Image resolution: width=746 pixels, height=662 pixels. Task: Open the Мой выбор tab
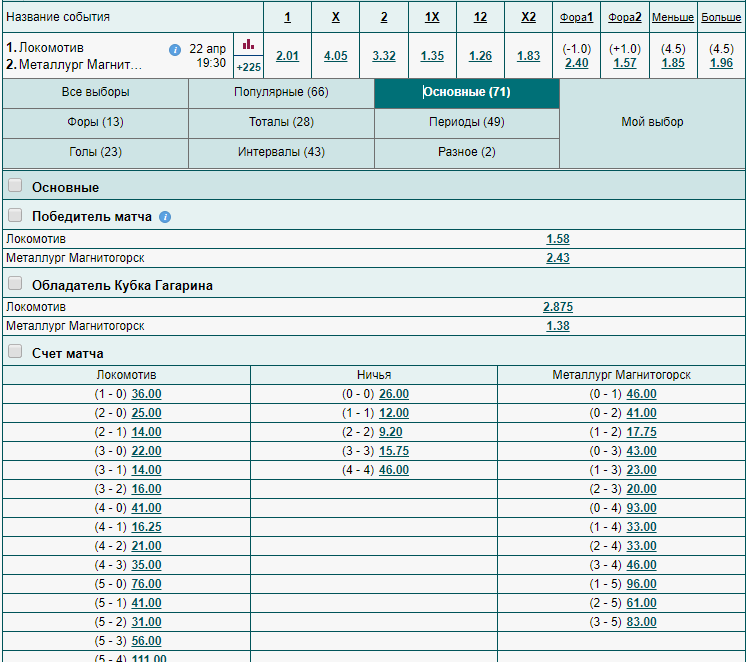652,122
